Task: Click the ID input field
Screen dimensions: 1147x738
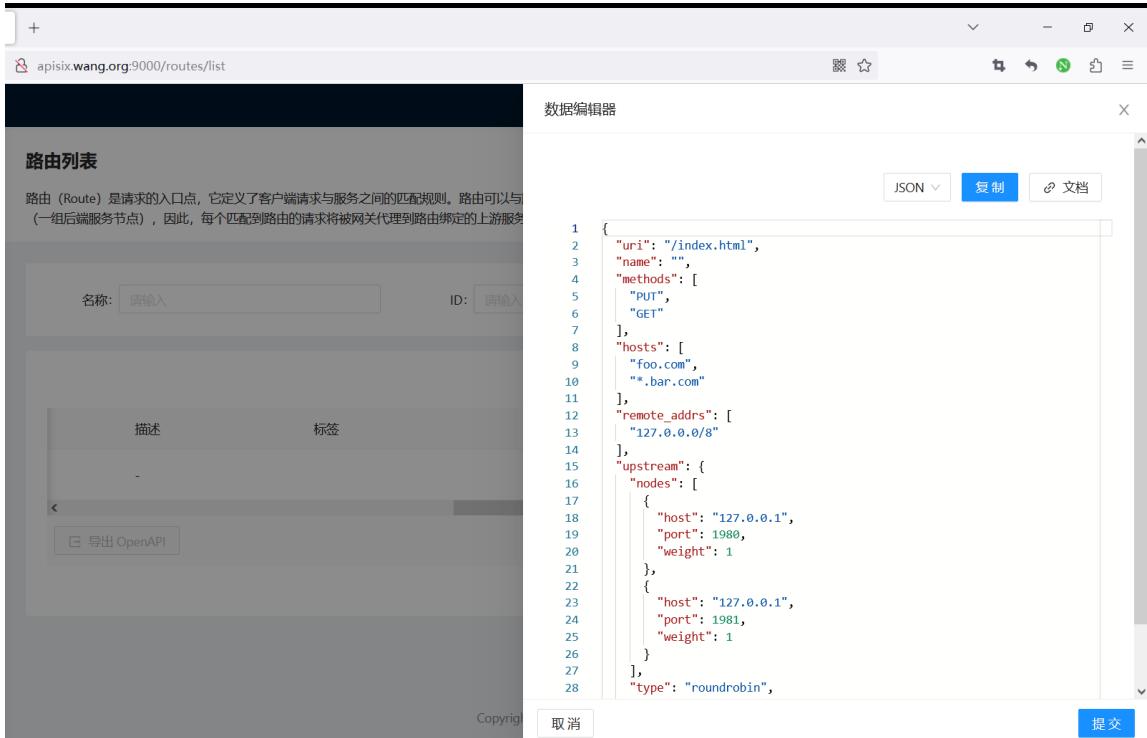Action: 498,300
